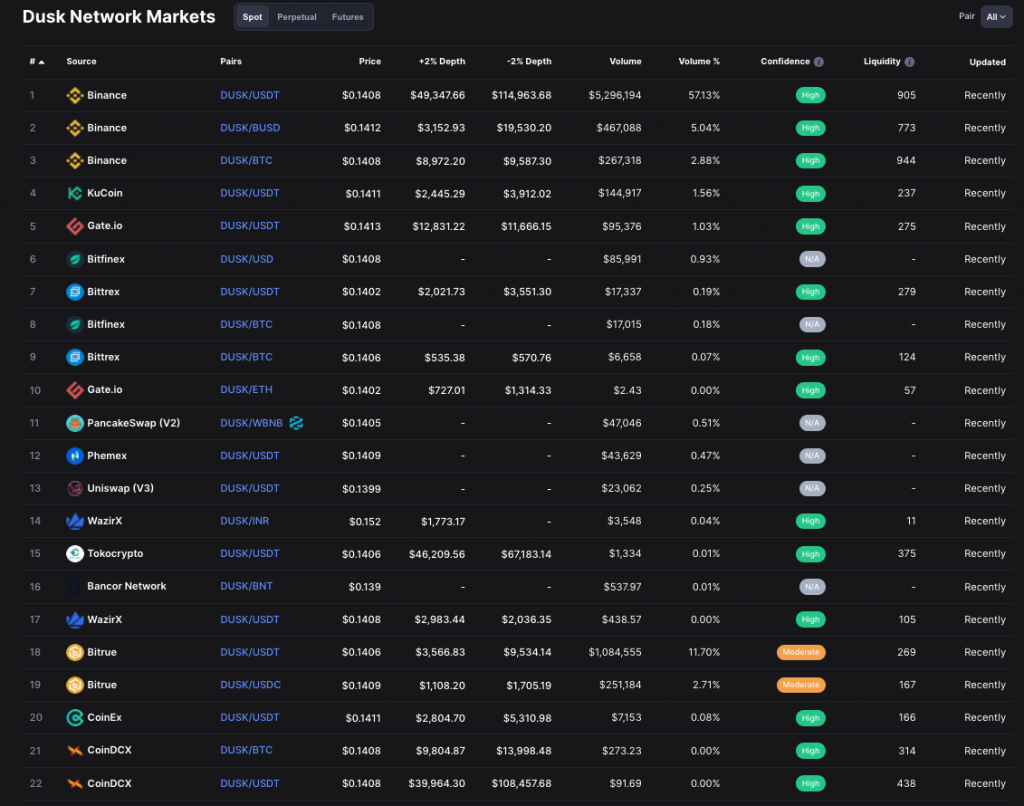The height and width of the screenshot is (806, 1024).
Task: Click the Binance logo in the DUSK/USDT row
Action: 74,95
